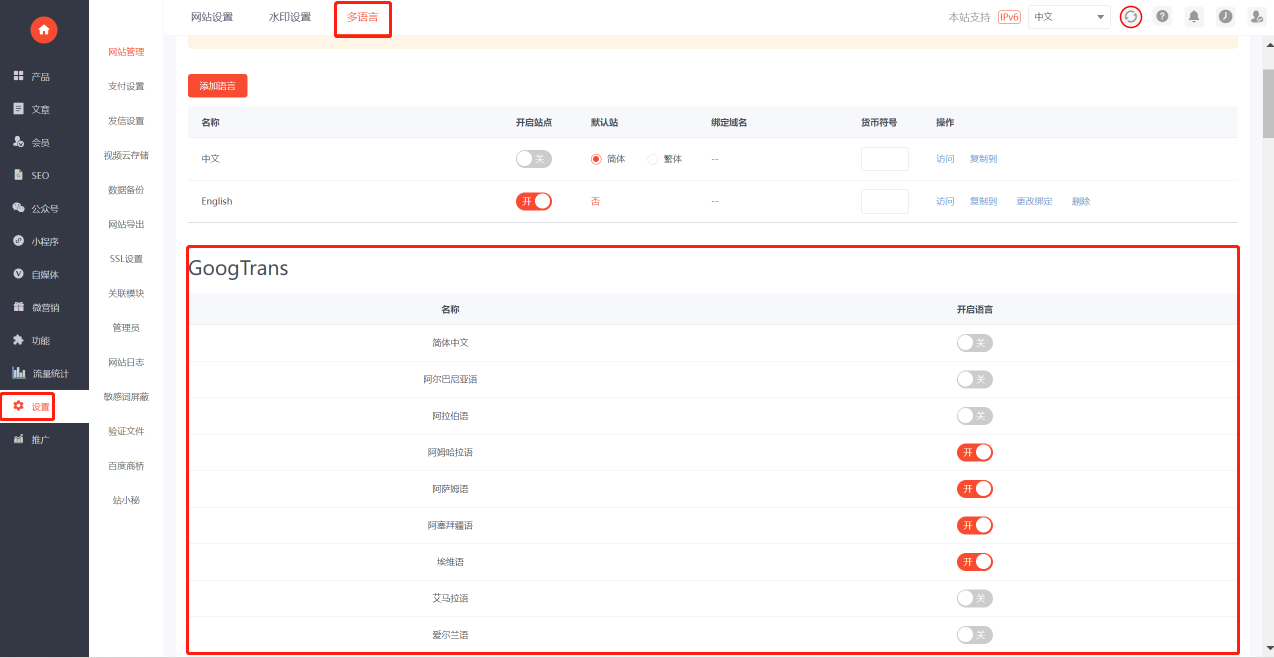This screenshot has height=658, width=1274.
Task: Turn off the English site toggle
Action: click(534, 201)
